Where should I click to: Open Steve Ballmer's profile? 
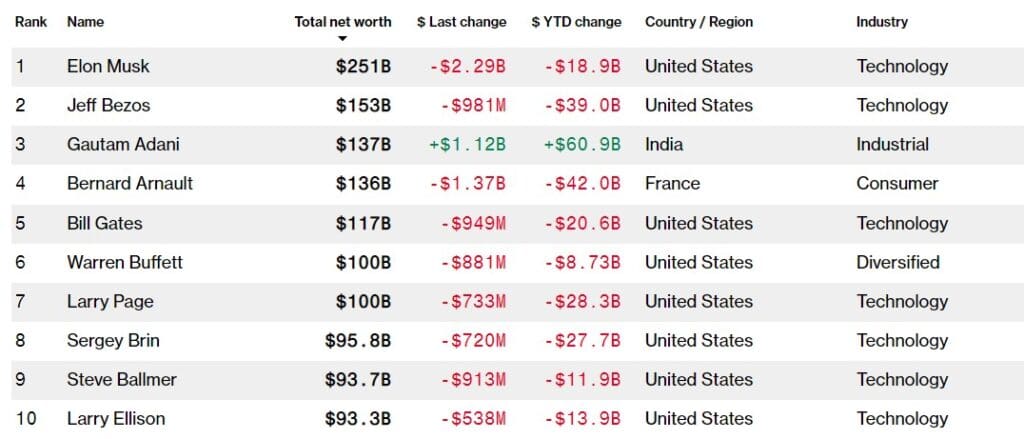click(x=122, y=379)
